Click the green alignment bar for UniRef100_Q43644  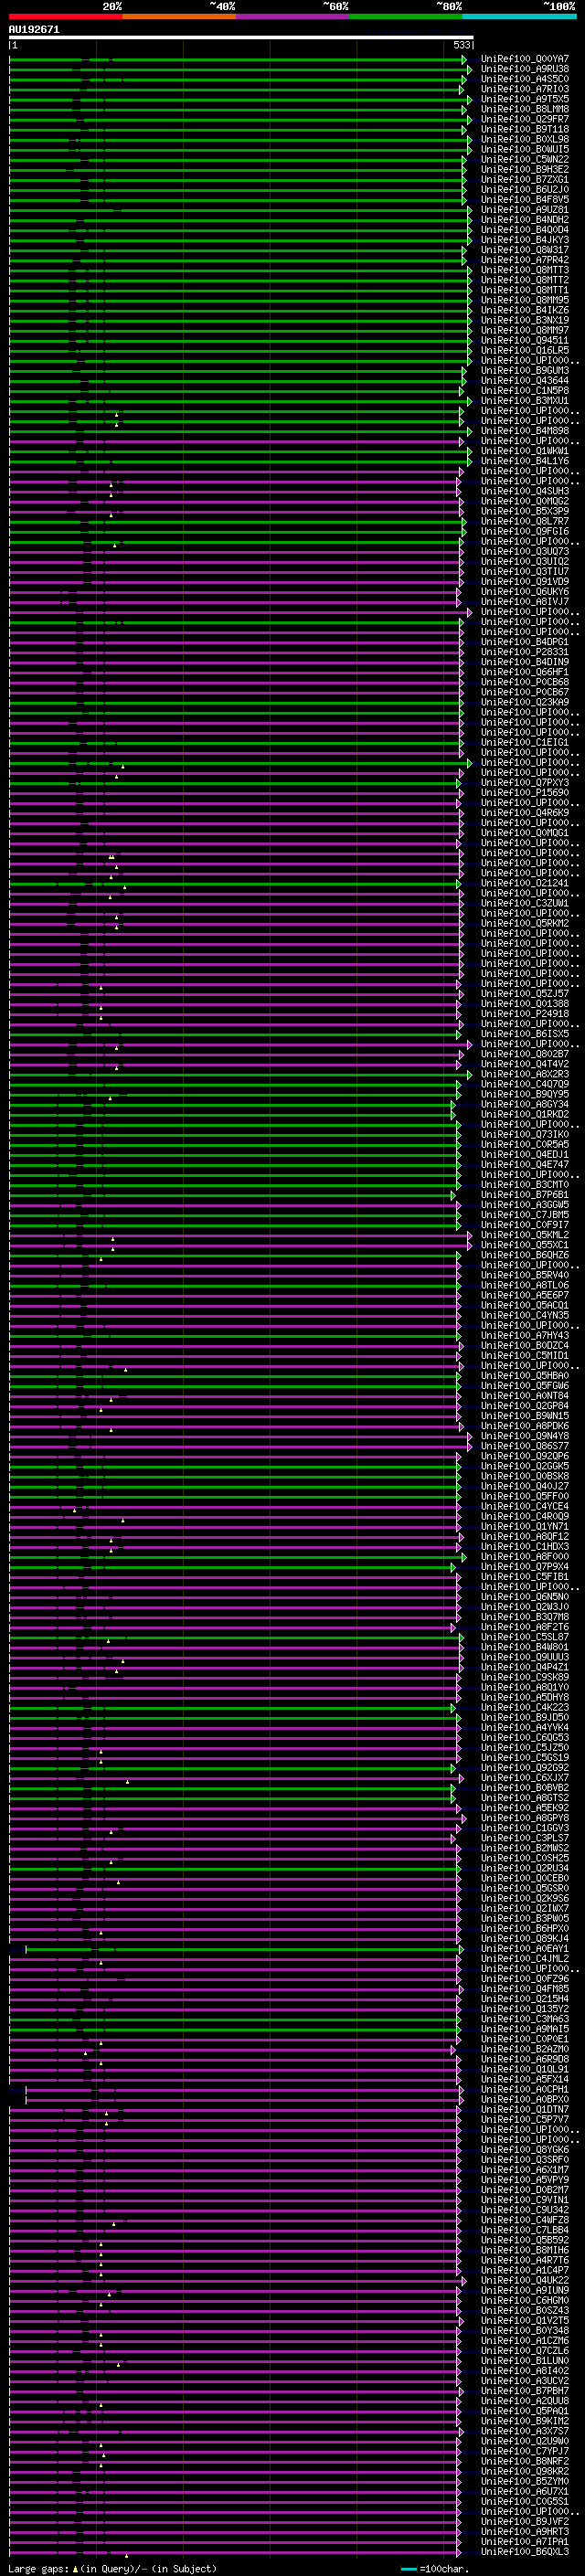pyautogui.click(x=237, y=381)
